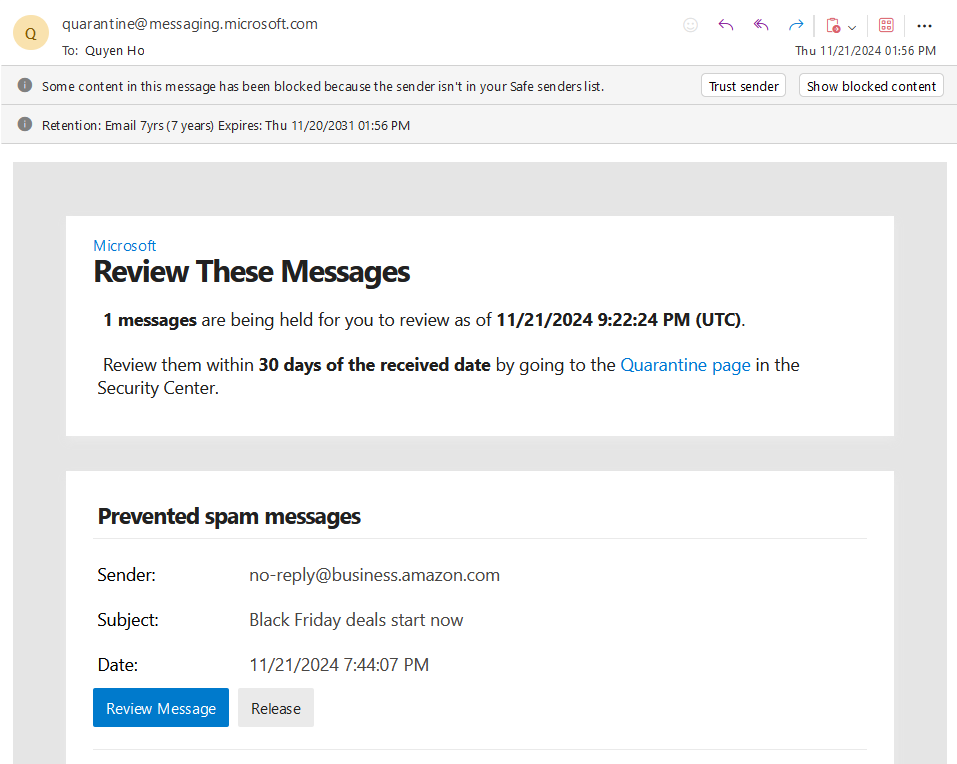
Task: Open the Quarantine page link
Action: pyautogui.click(x=685, y=365)
